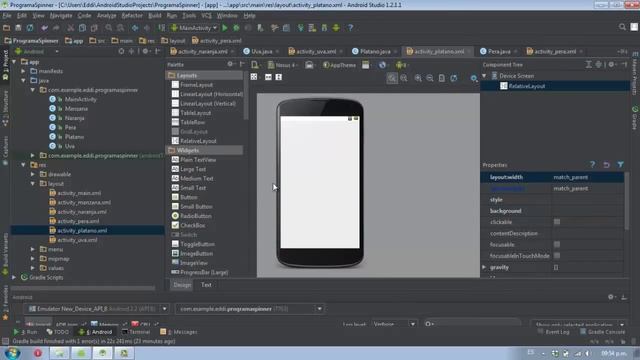
Task: Click the Properties filter funnel icon
Action: coord(620,164)
